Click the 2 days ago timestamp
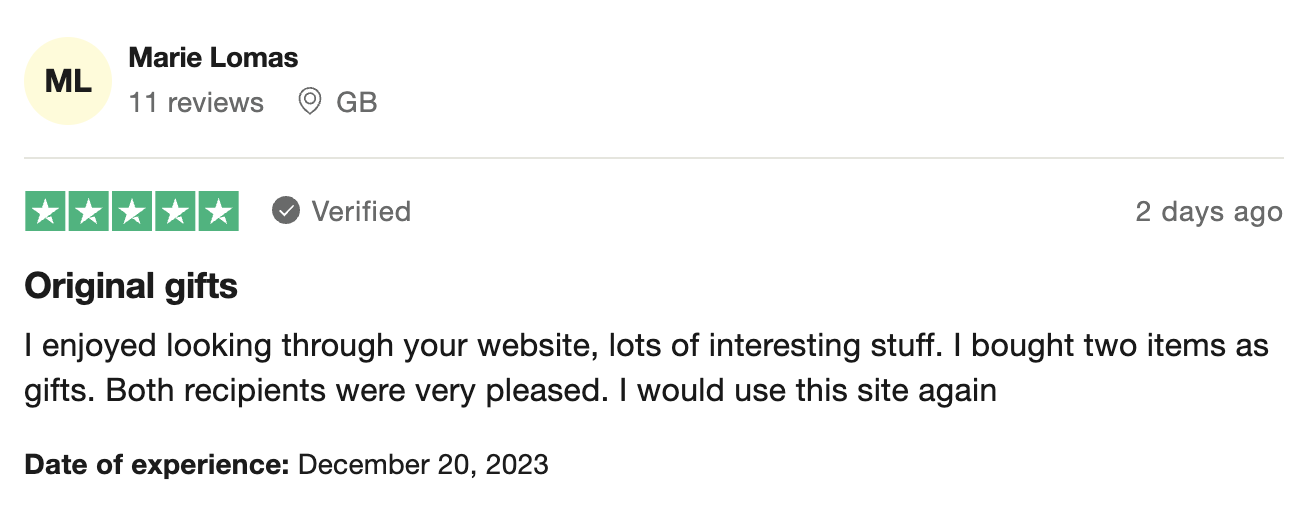Screen dimensions: 1314x506 click(x=1209, y=212)
